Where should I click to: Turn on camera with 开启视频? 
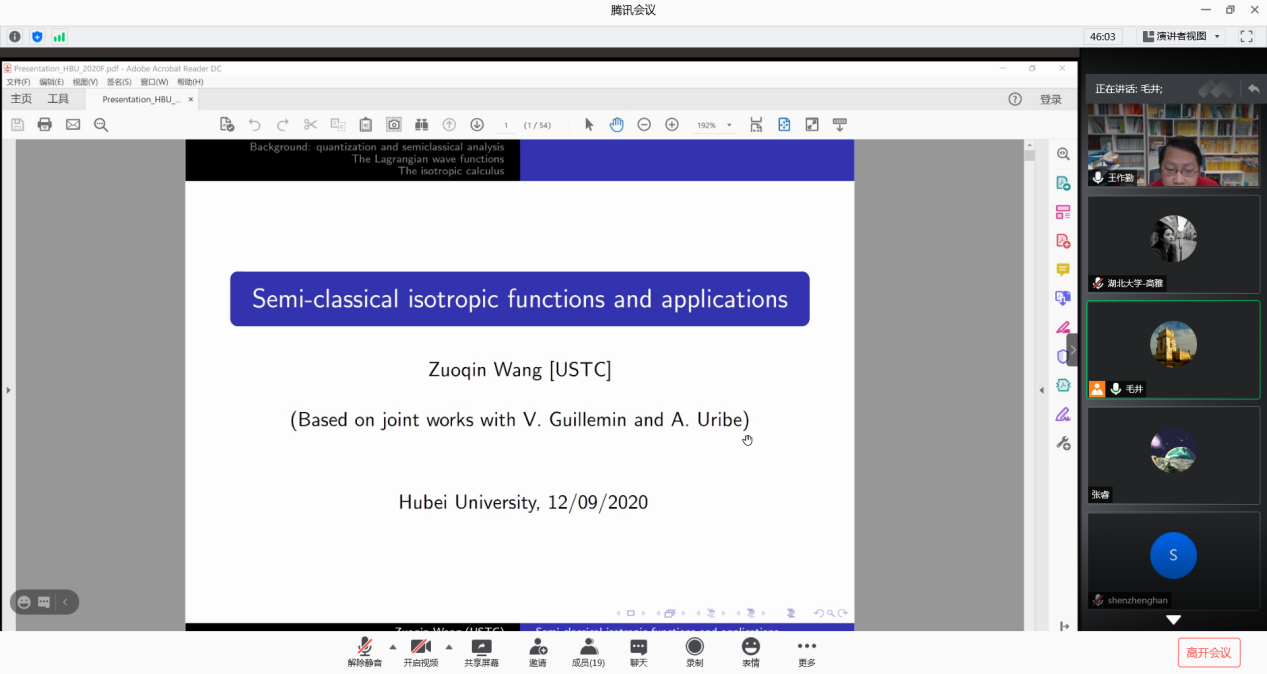click(421, 653)
